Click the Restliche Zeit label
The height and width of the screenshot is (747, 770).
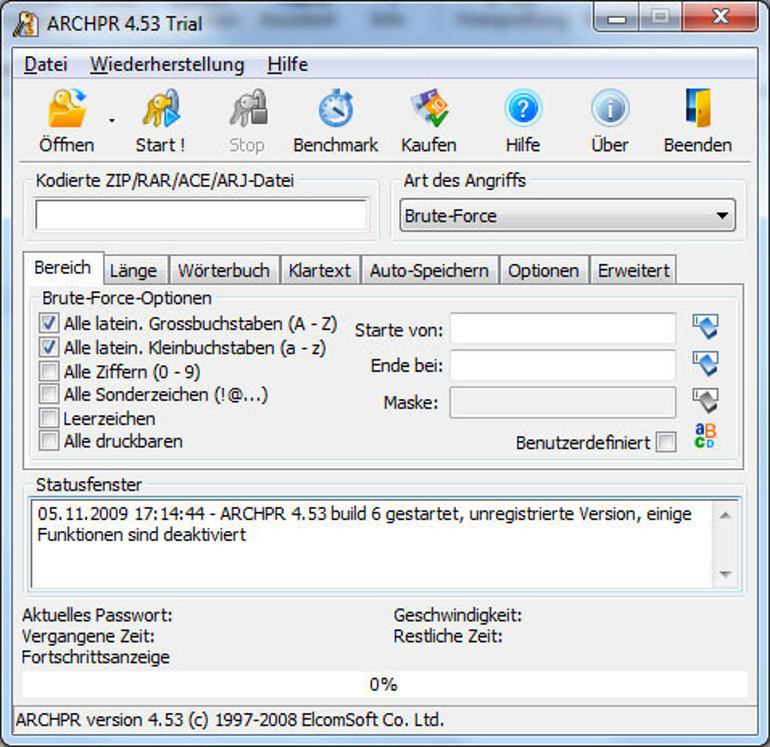pyautogui.click(x=448, y=636)
